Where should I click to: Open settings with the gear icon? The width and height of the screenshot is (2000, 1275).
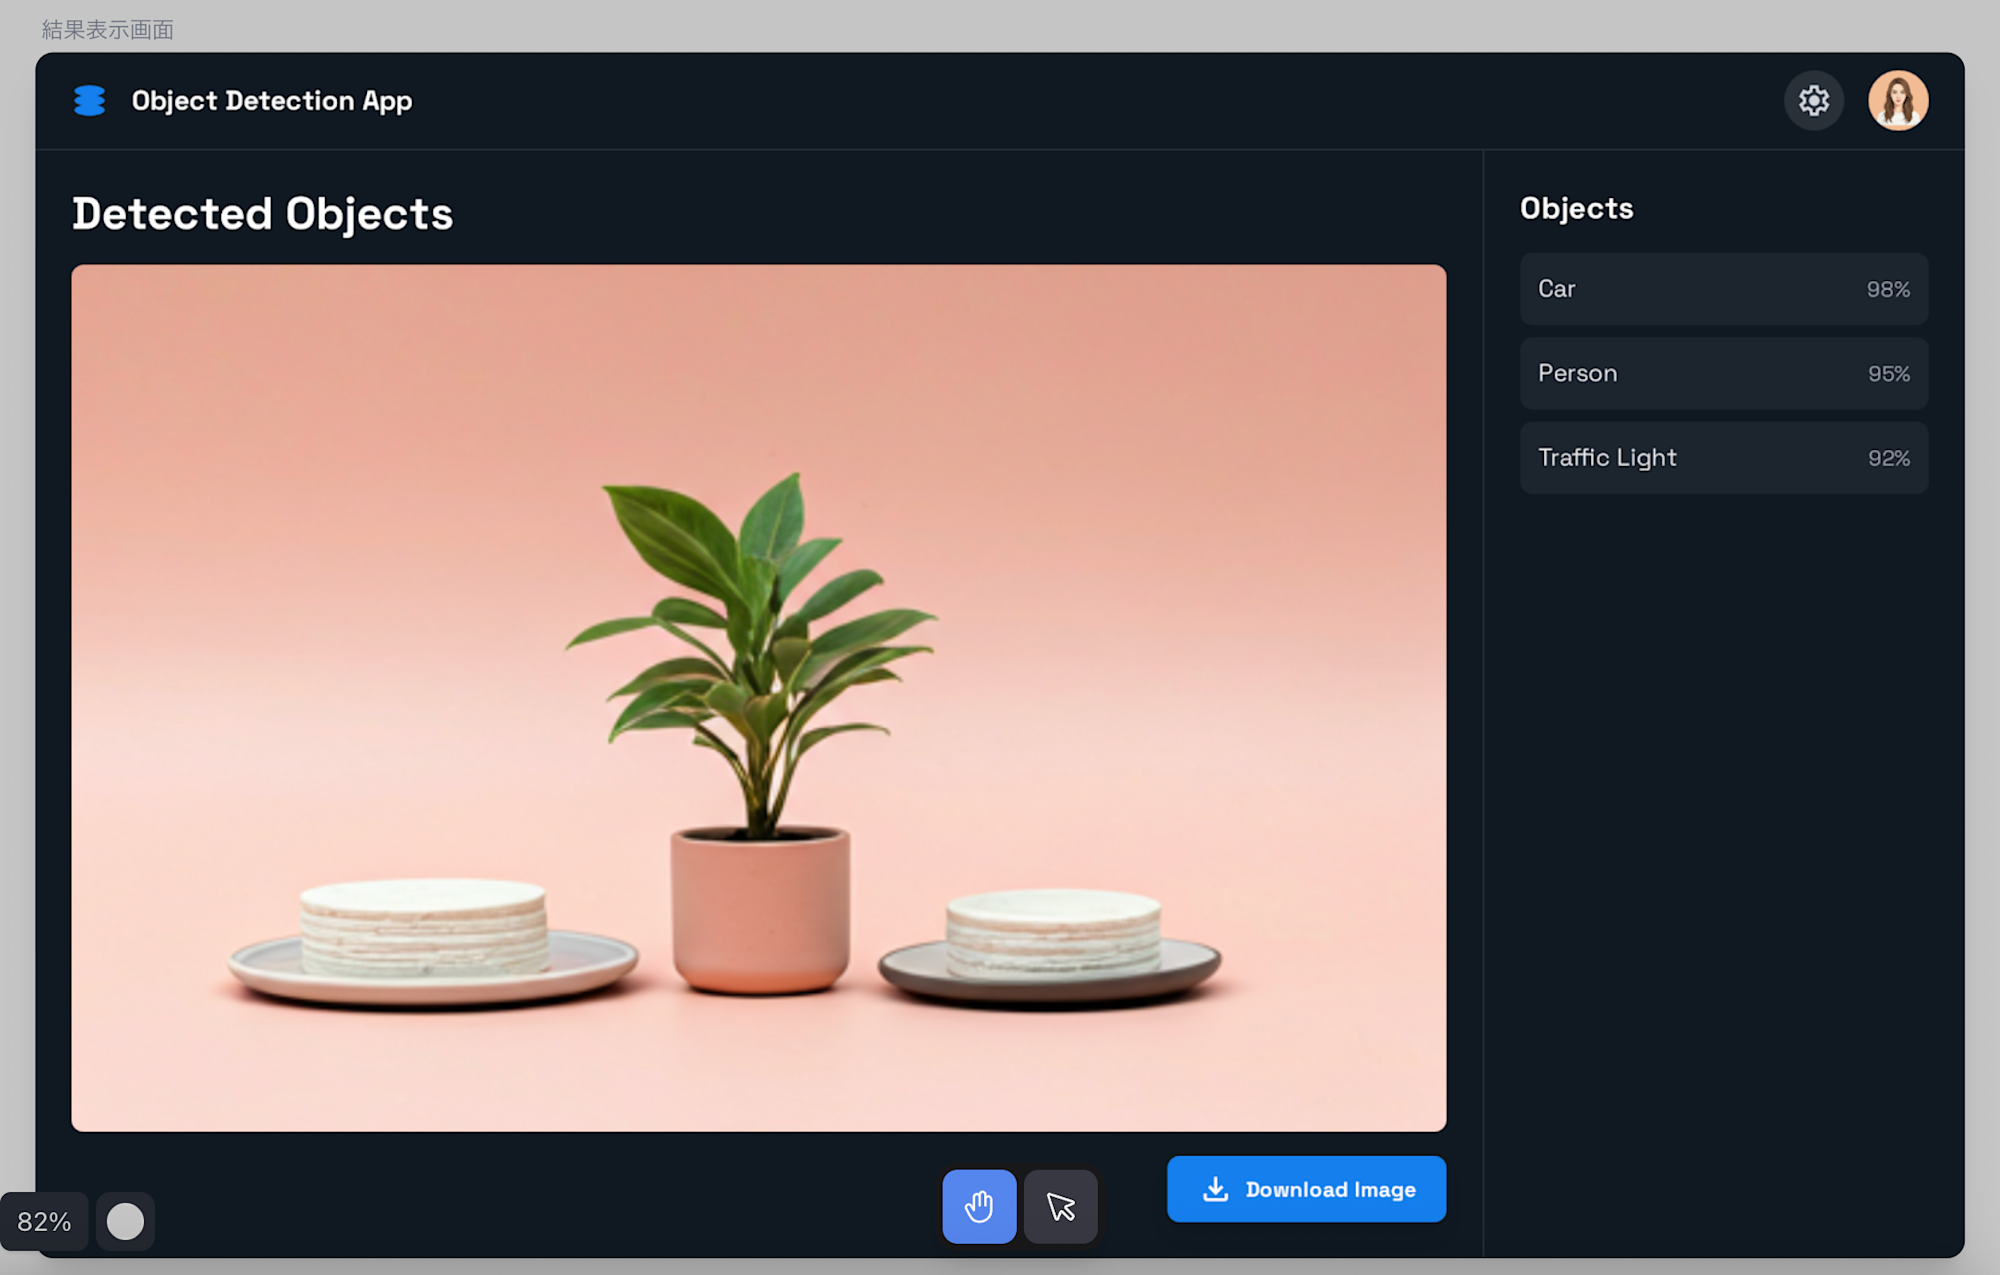tap(1813, 101)
